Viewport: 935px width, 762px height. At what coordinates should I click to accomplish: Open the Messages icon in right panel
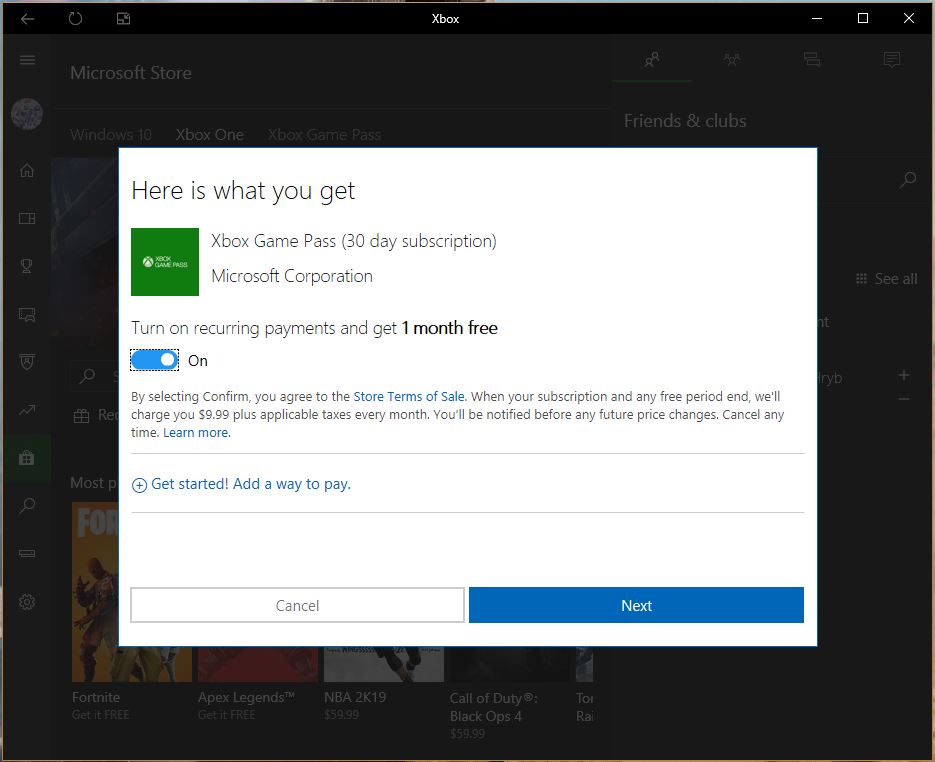(892, 60)
